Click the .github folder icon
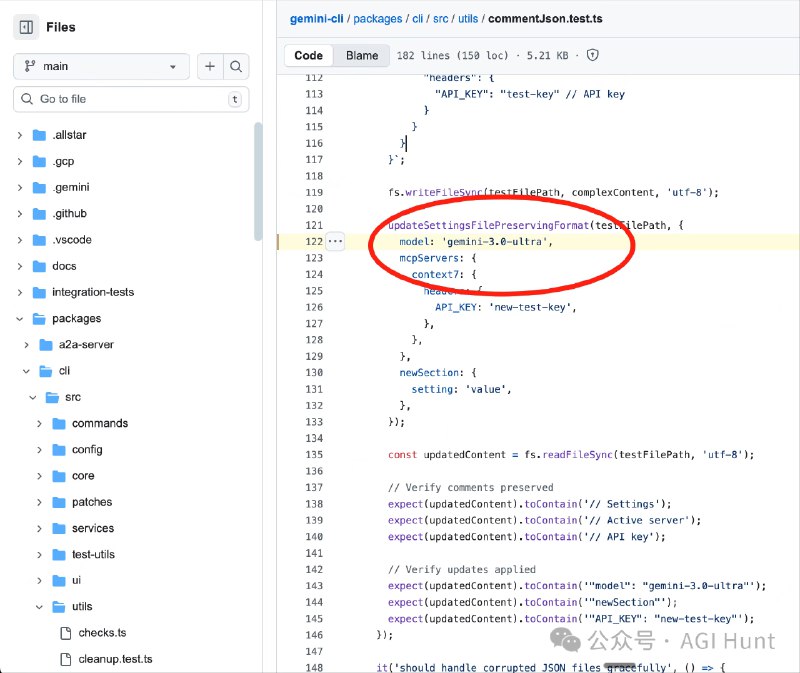The width and height of the screenshot is (800, 673). pos(40,214)
